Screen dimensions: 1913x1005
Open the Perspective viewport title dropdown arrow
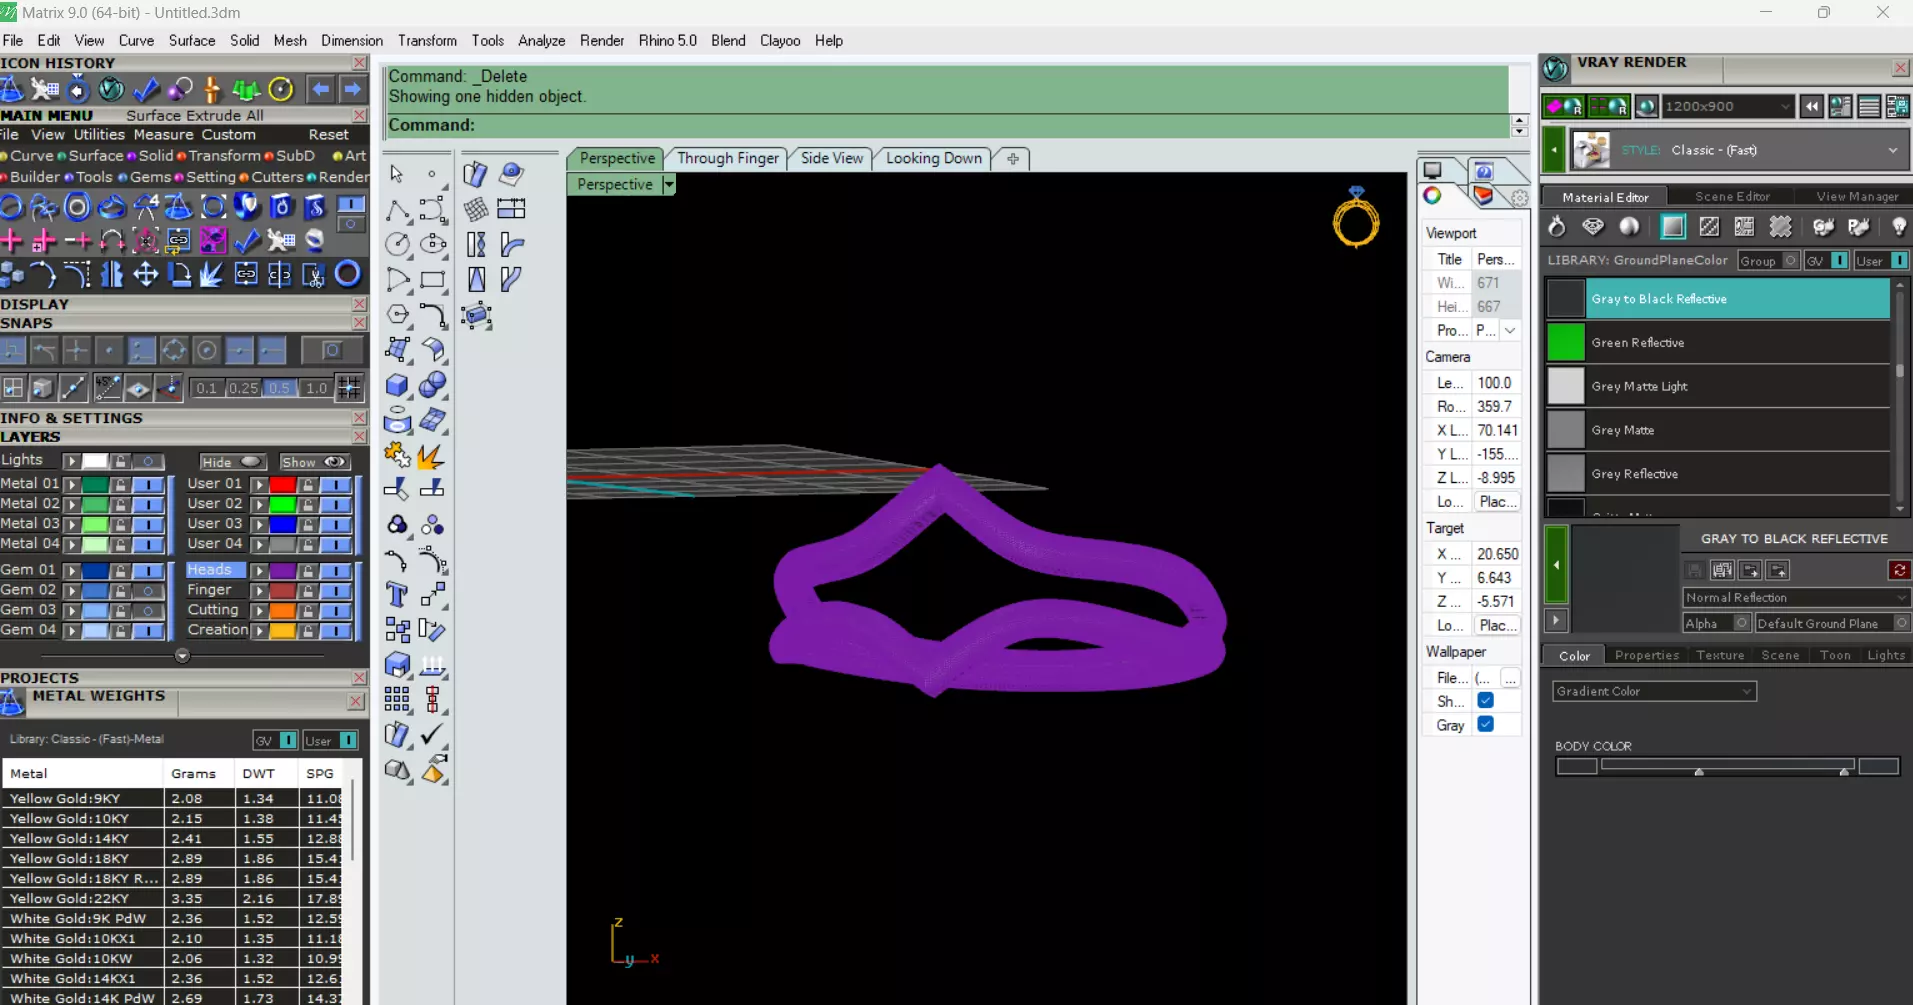click(x=668, y=184)
